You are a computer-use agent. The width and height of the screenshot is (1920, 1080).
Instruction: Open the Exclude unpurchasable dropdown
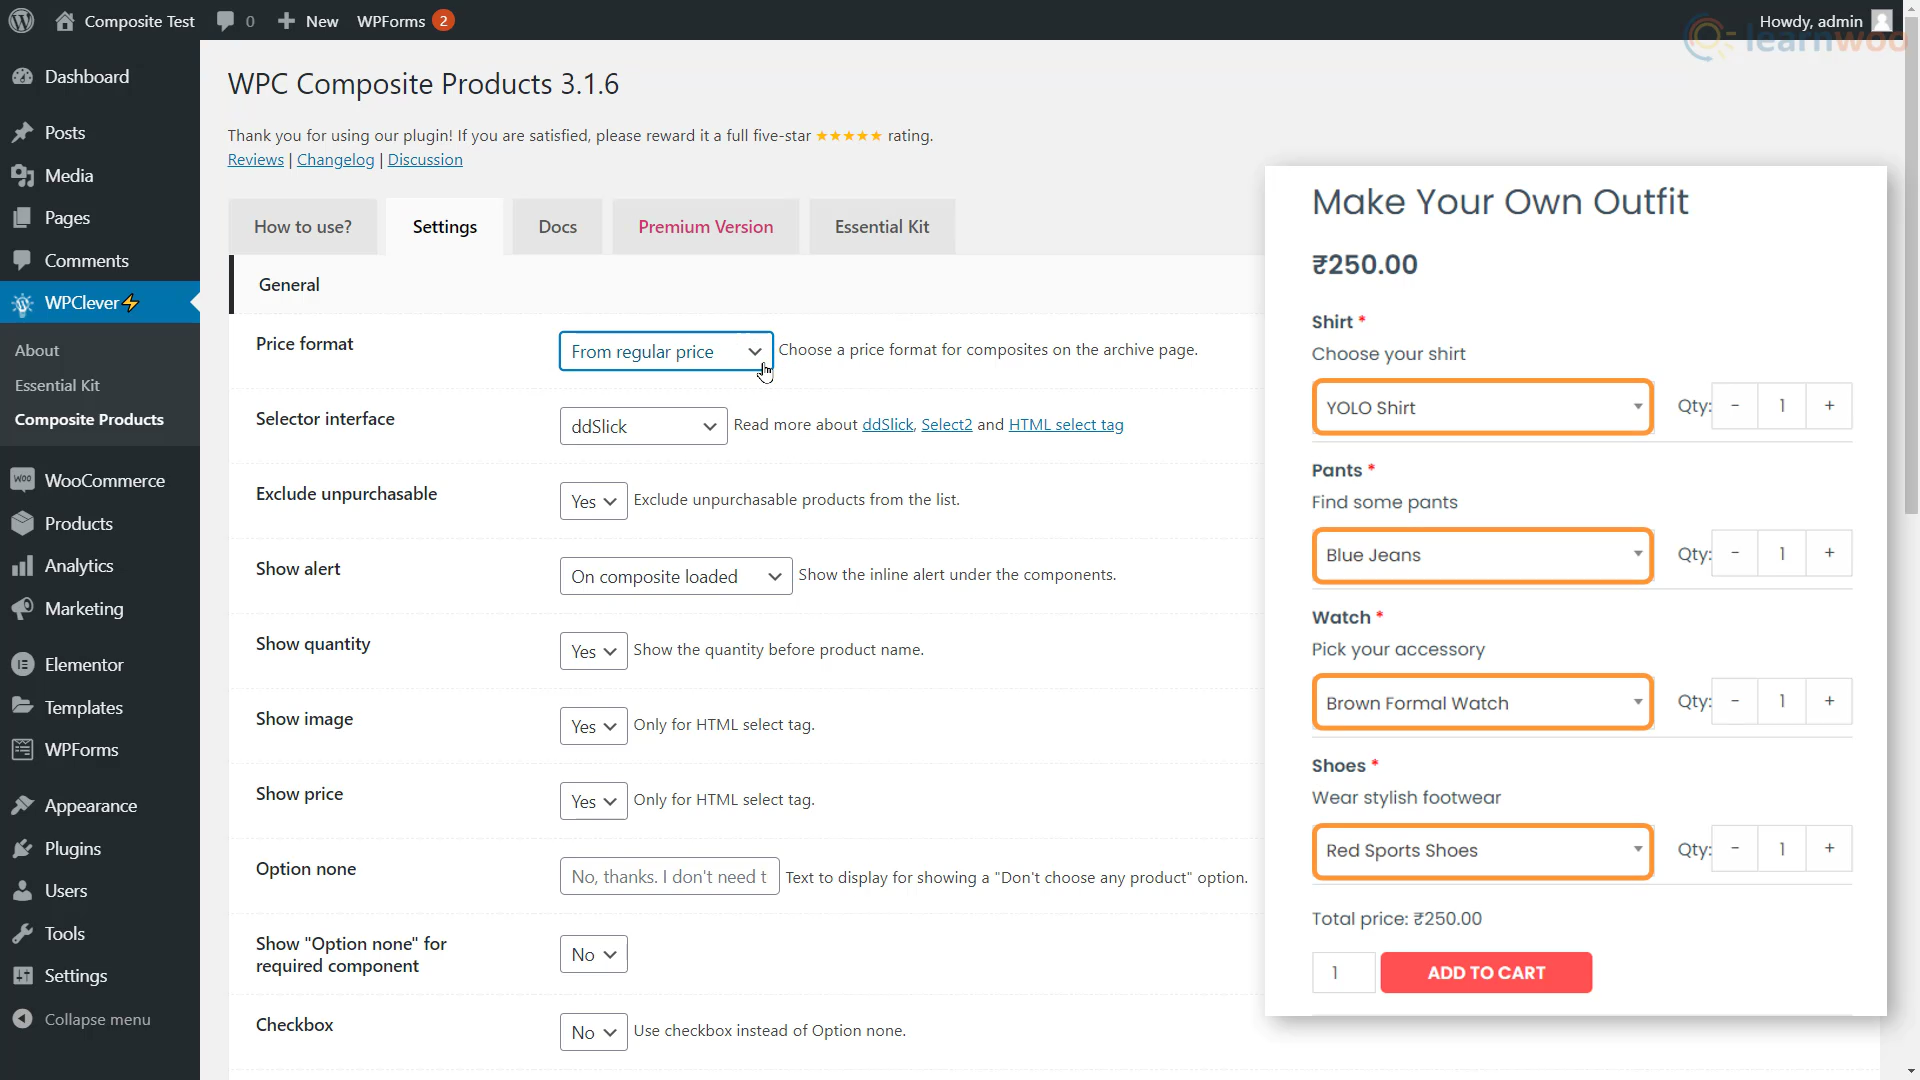click(593, 501)
